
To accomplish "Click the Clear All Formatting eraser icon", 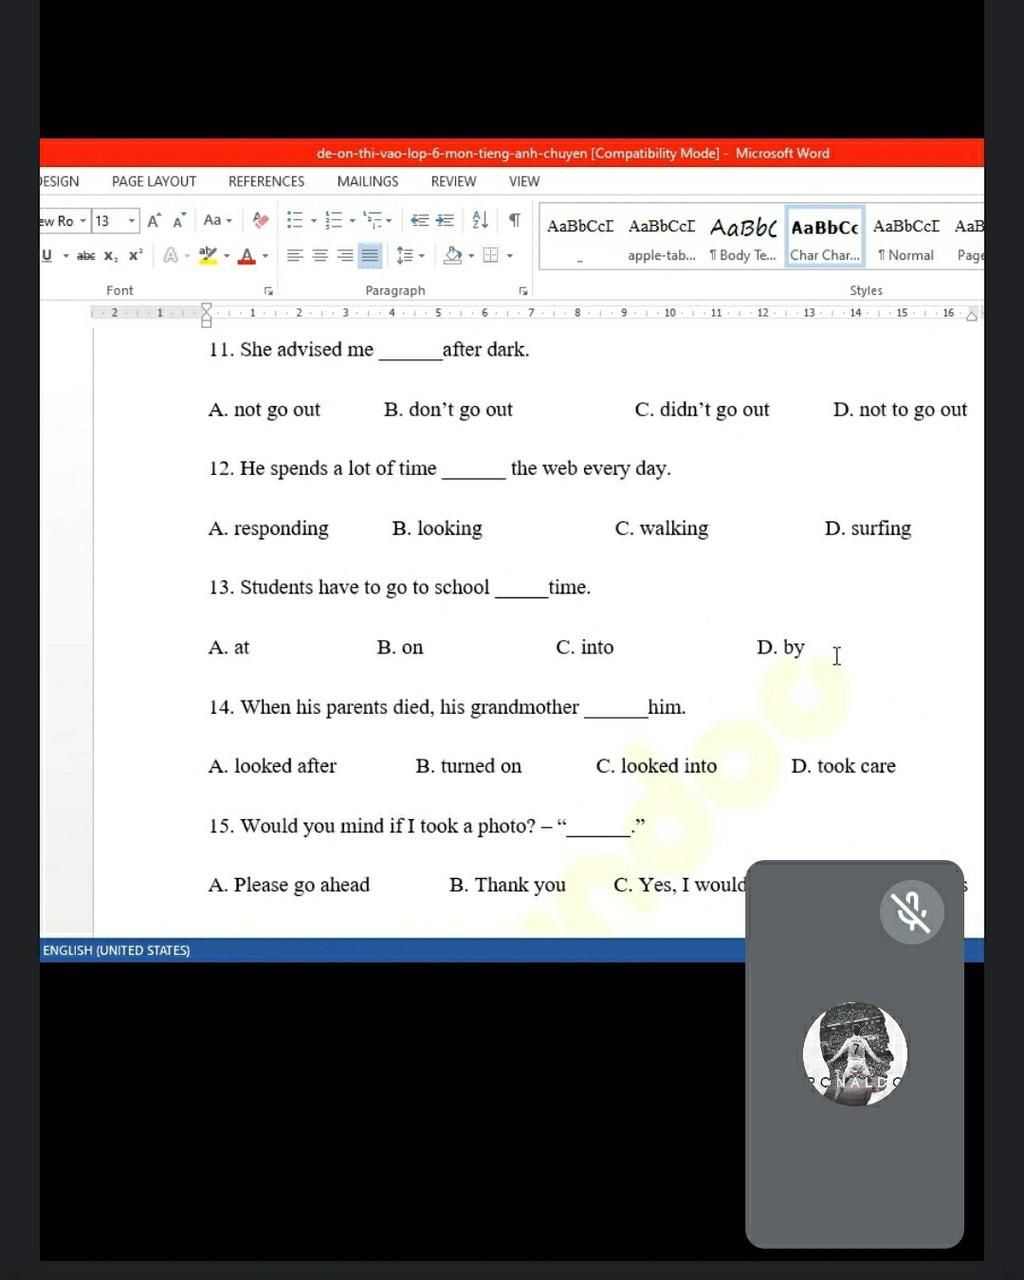I will click(261, 220).
